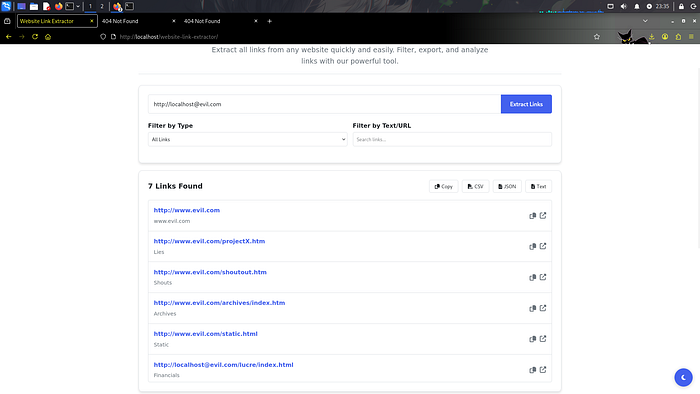700x394 pixels.
Task: Open static.html link externally via icon
Action: pos(543,339)
